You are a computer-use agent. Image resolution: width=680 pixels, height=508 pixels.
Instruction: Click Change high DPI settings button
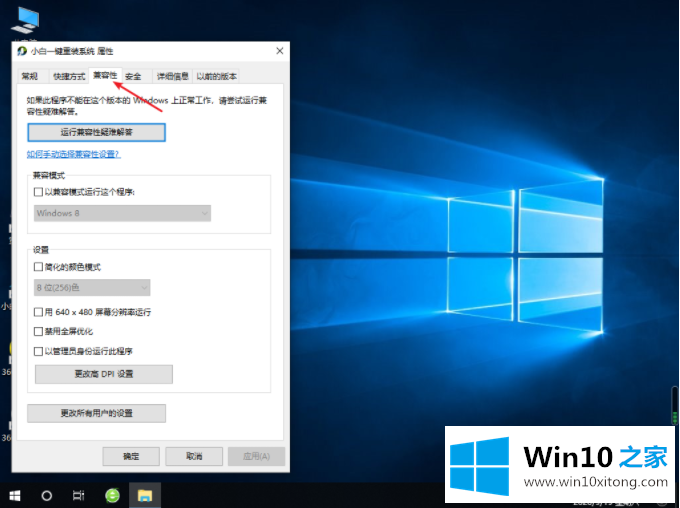pos(104,374)
